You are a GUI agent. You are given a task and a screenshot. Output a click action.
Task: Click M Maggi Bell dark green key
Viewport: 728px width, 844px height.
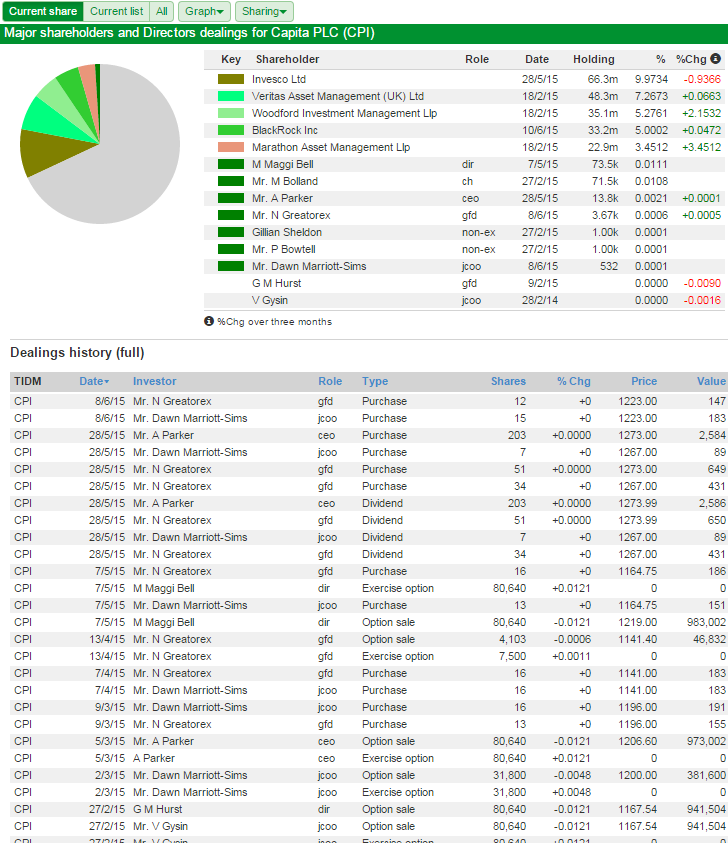[x=231, y=164]
